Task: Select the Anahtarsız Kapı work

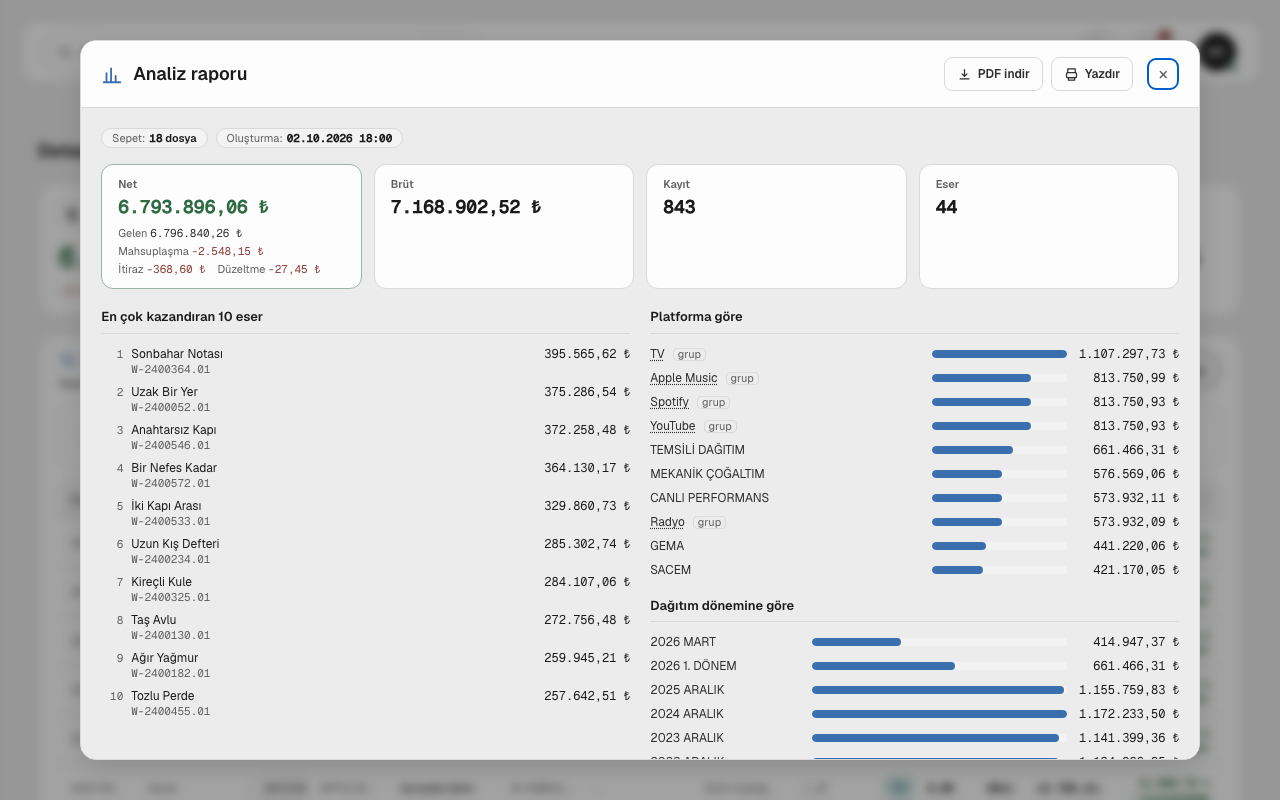Action: click(366, 437)
